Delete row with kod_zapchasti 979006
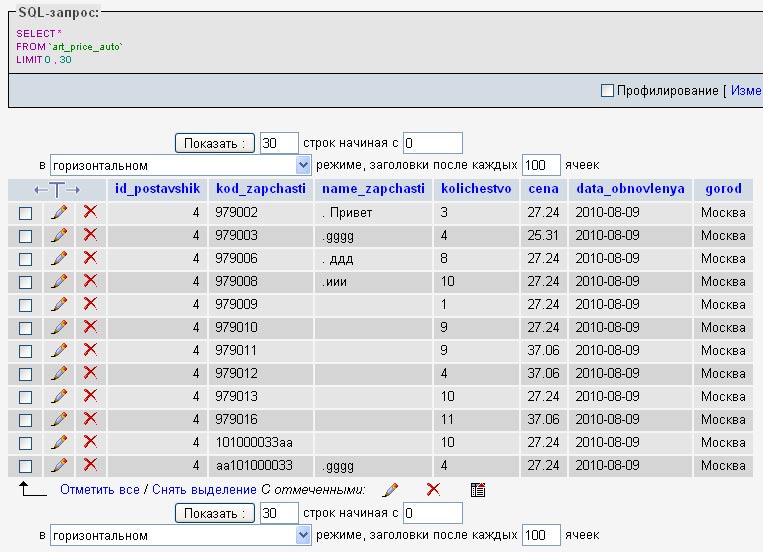 click(x=90, y=258)
